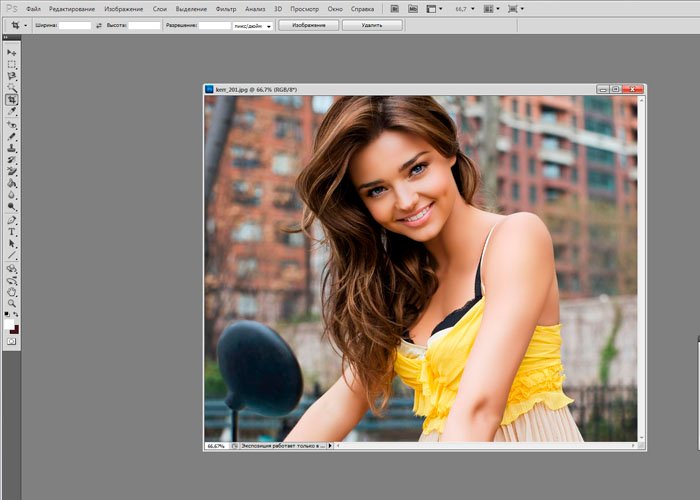Open the resolution units dropdown
This screenshot has width=700, height=500.
point(255,25)
